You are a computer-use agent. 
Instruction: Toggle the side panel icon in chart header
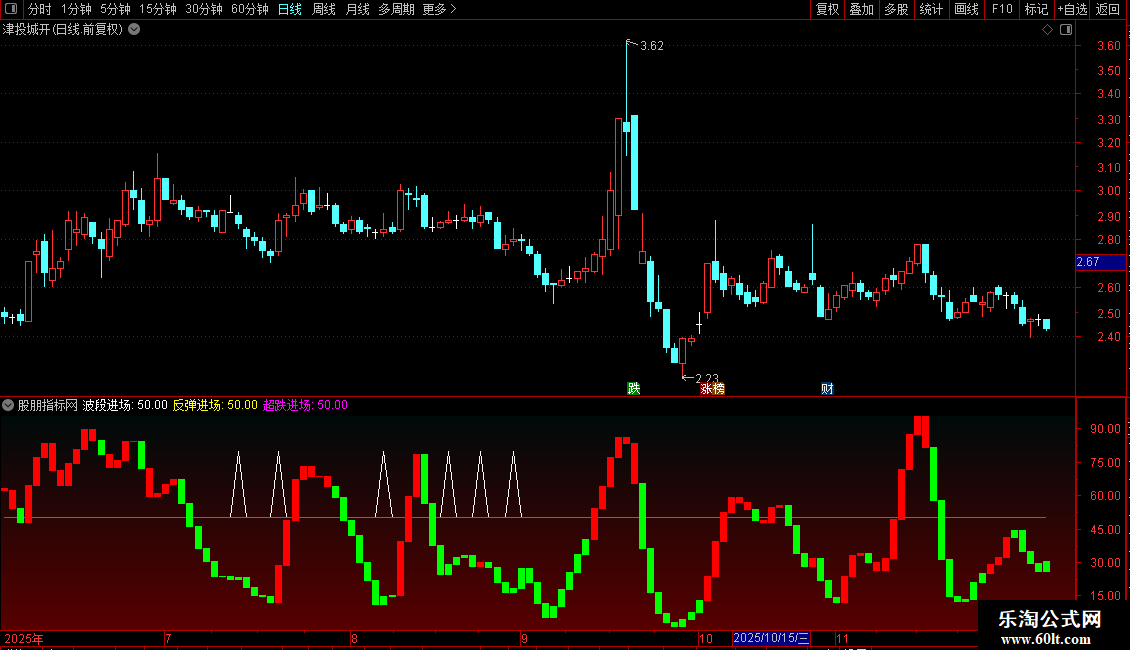pos(1066,30)
